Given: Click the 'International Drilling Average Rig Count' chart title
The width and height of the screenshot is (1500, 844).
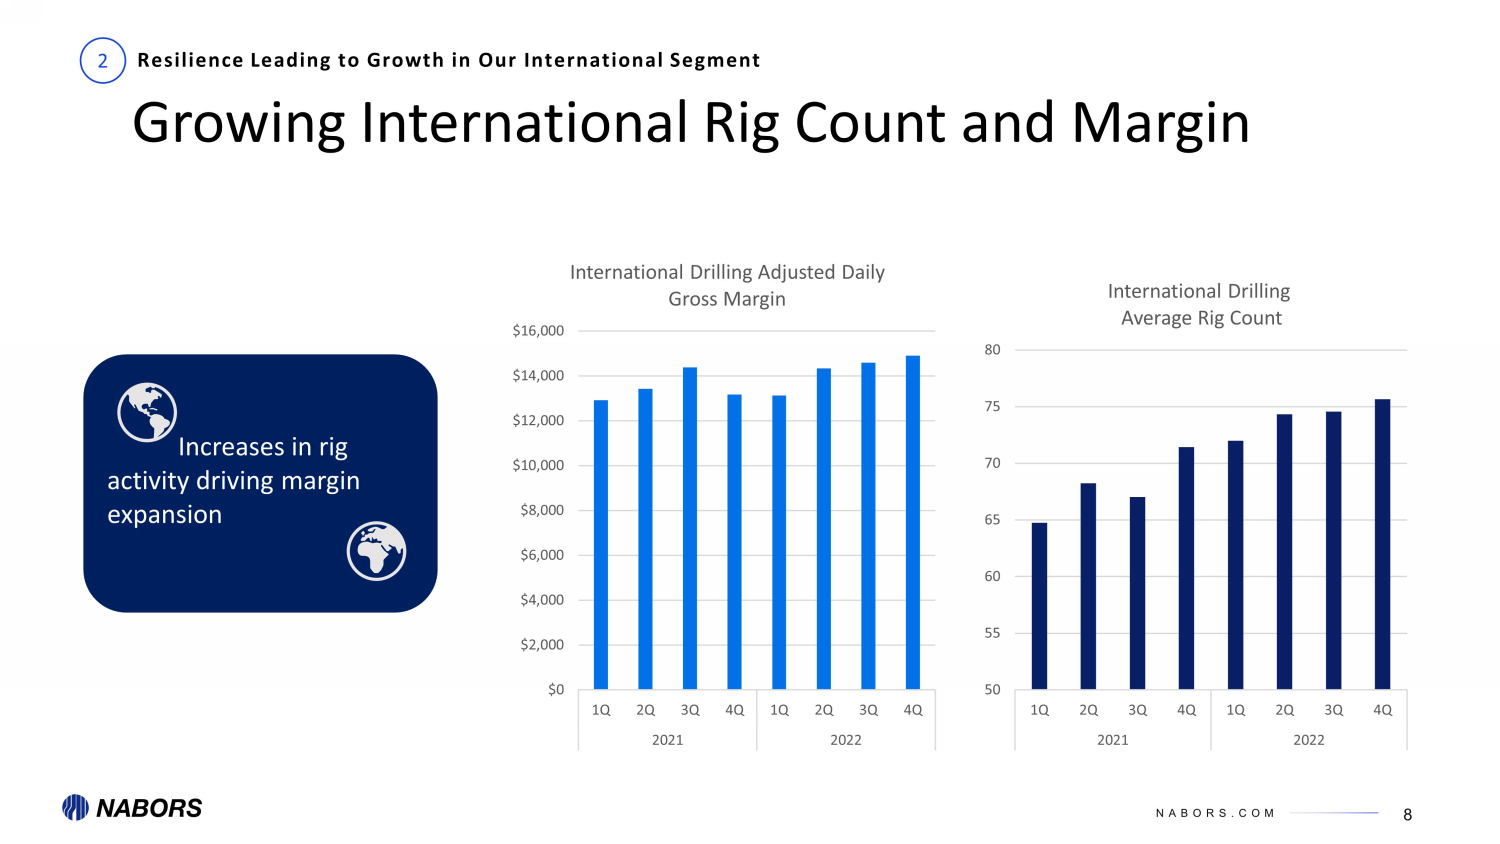Looking at the screenshot, I should (x=1199, y=304).
